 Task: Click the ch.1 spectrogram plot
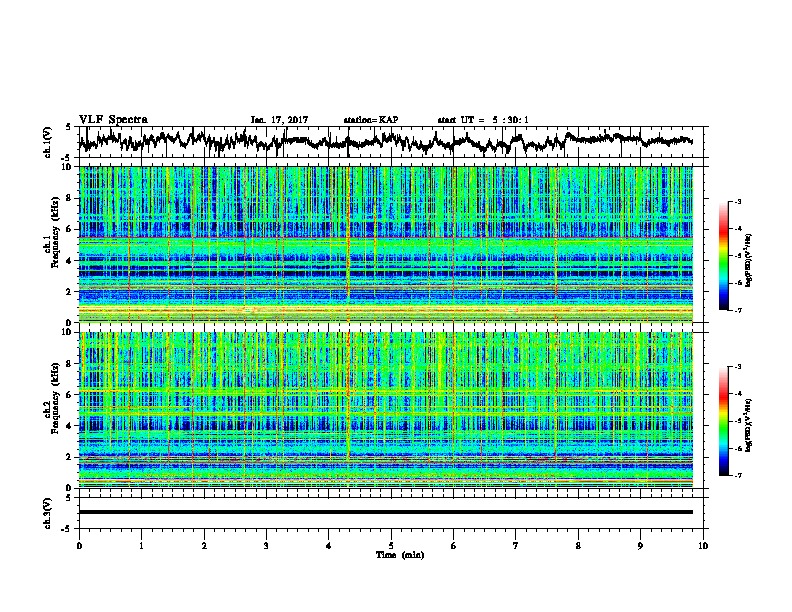[x=386, y=244]
